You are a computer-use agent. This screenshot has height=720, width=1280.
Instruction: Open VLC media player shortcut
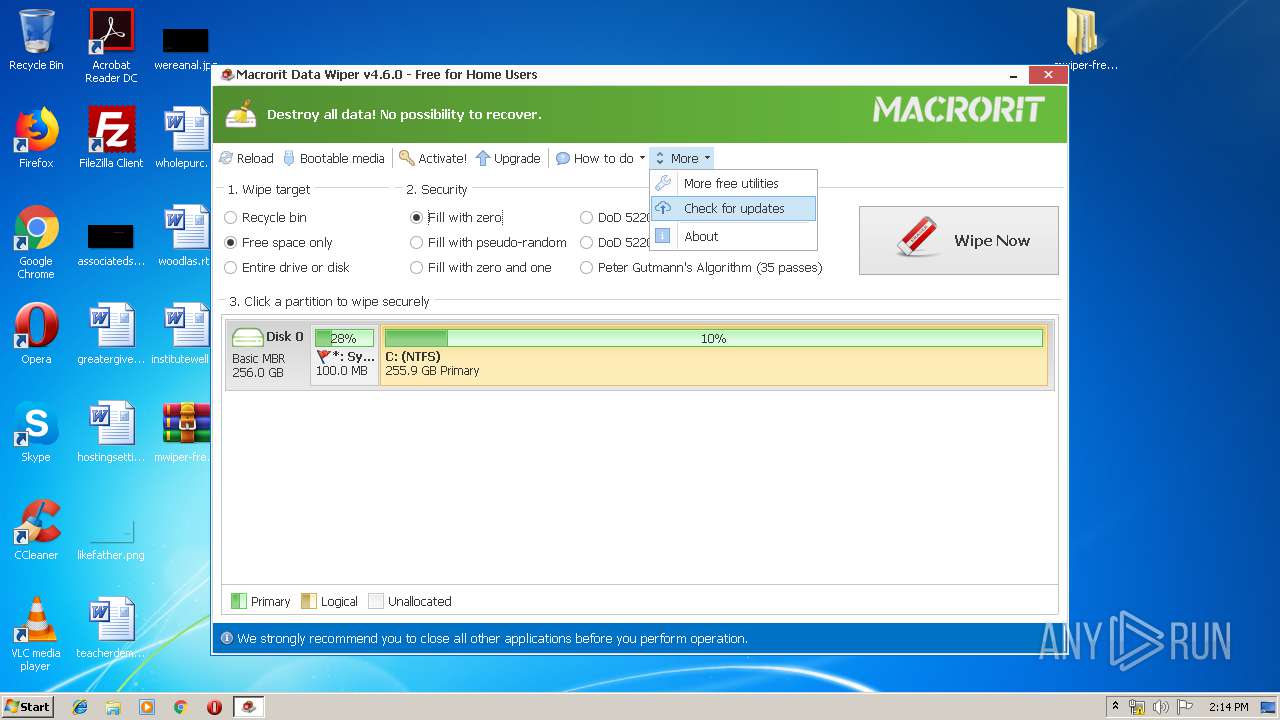point(36,634)
